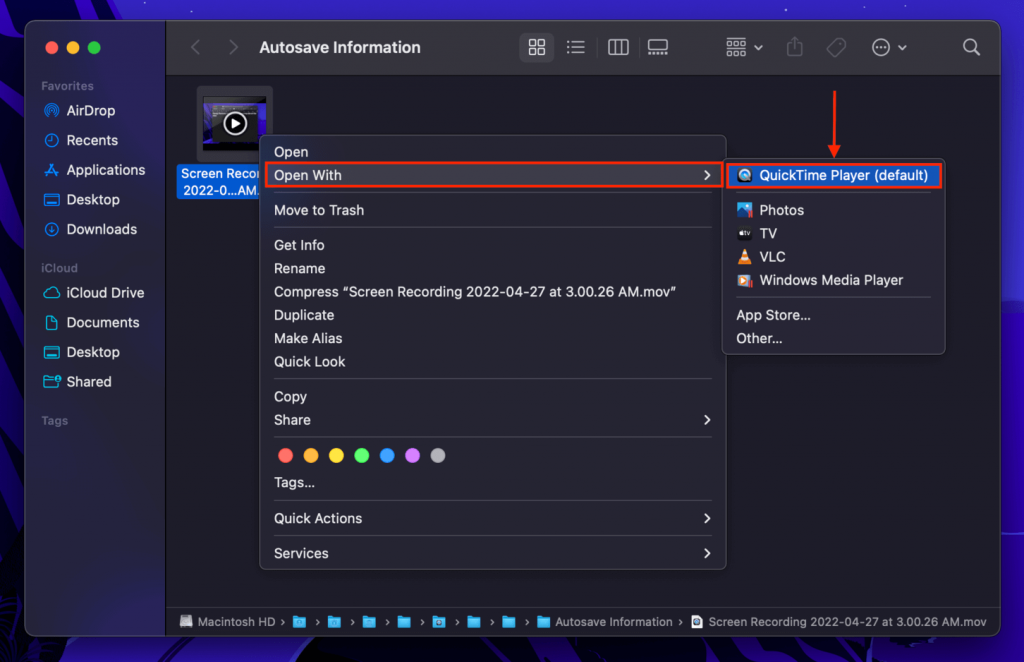Choose QuickTime Player from the Open With submenu
1024x662 pixels.
(x=833, y=175)
